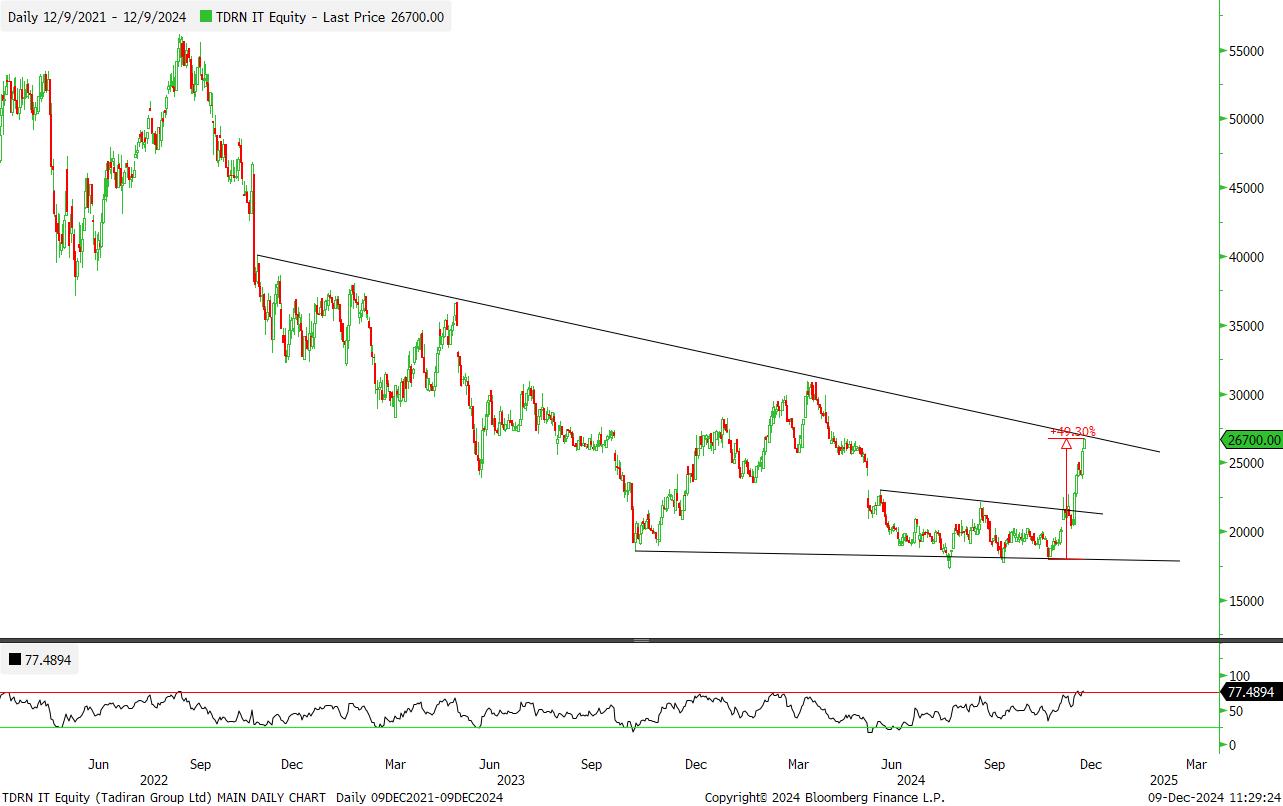The image size is (1283, 806).
Task: Click the red +49.30% measurement label
Action: click(x=1073, y=432)
